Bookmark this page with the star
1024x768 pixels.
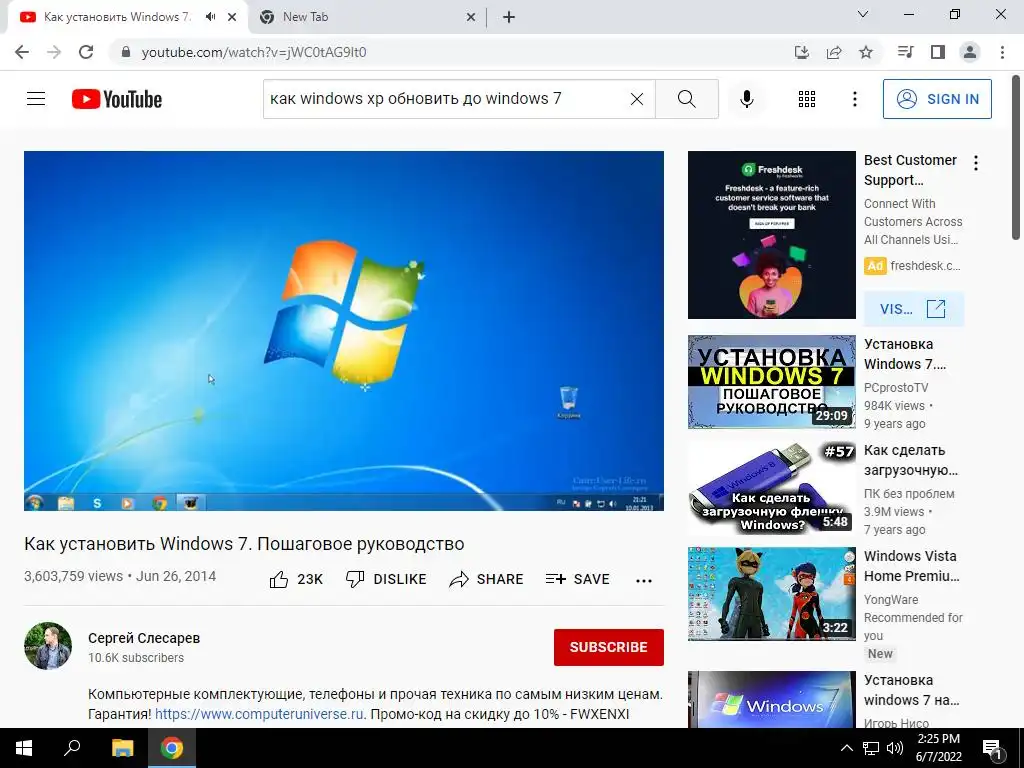(866, 52)
